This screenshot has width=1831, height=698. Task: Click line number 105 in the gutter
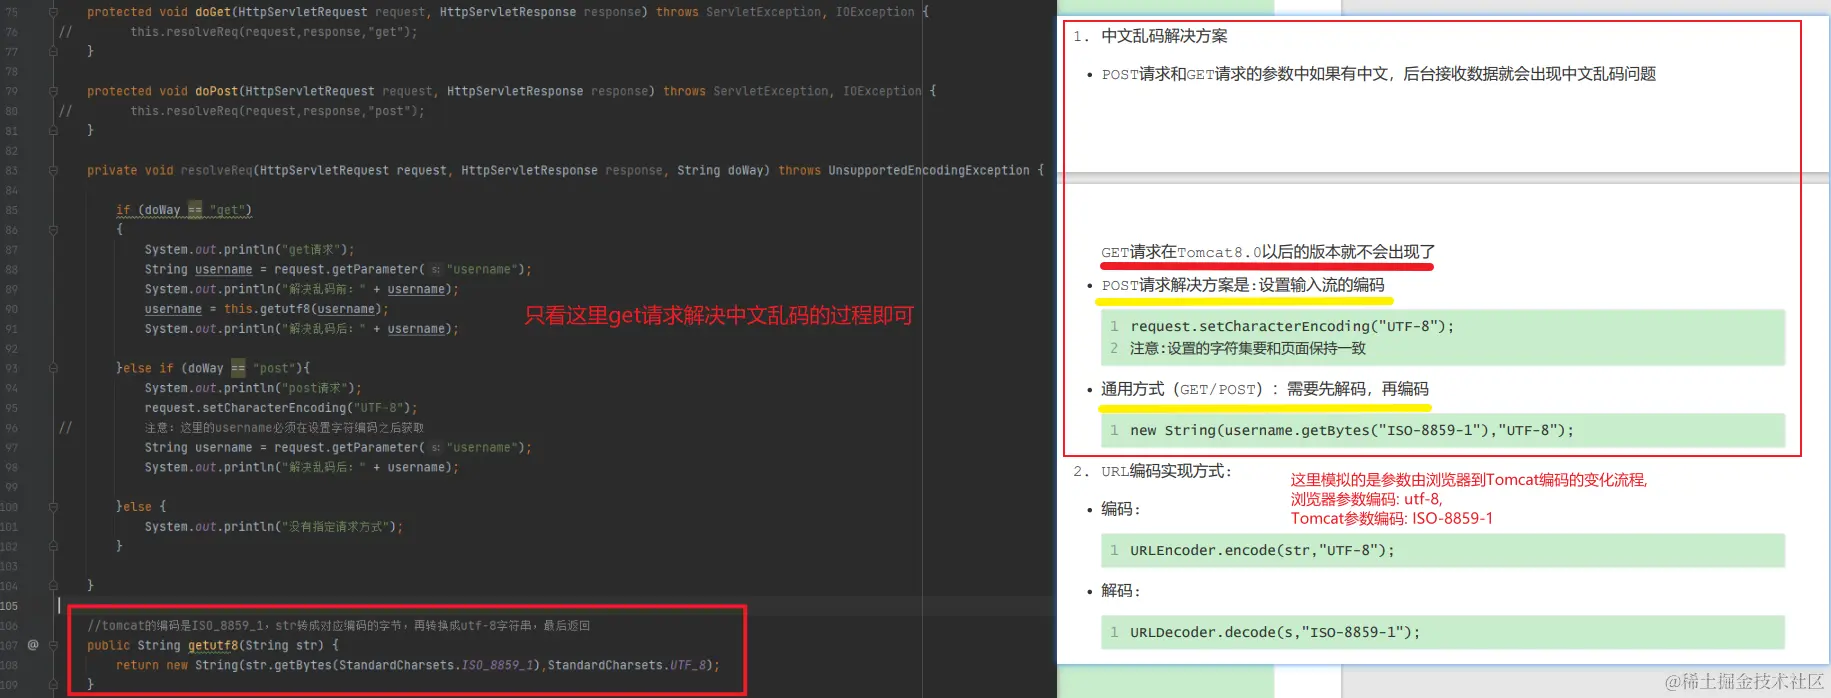9,606
